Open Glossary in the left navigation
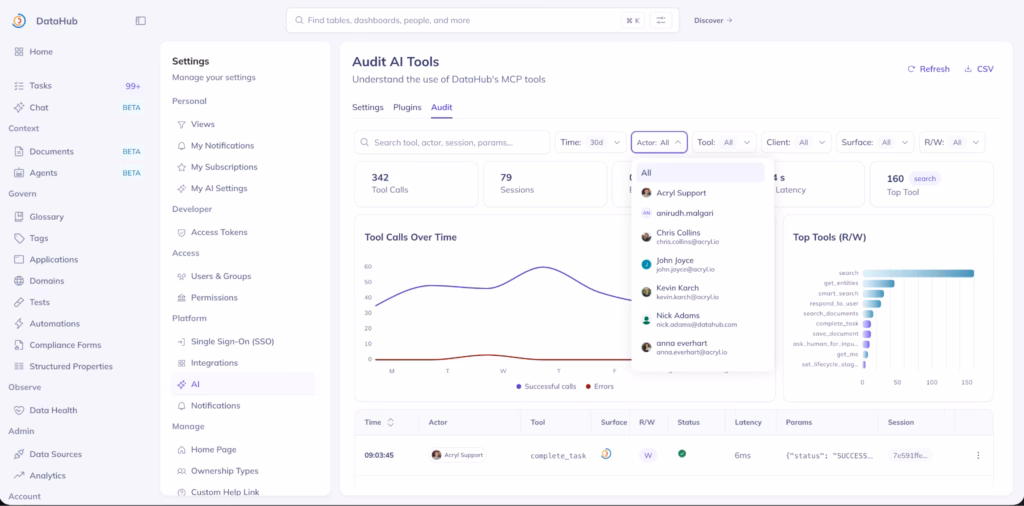1024x506 pixels. (x=46, y=217)
